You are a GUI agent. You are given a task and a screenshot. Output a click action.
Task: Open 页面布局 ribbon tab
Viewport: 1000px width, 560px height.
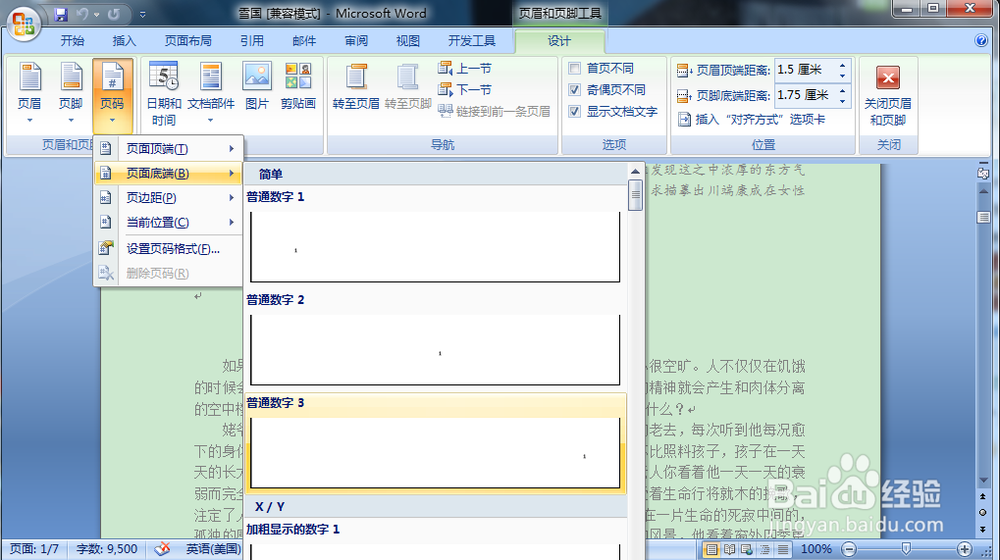point(188,41)
